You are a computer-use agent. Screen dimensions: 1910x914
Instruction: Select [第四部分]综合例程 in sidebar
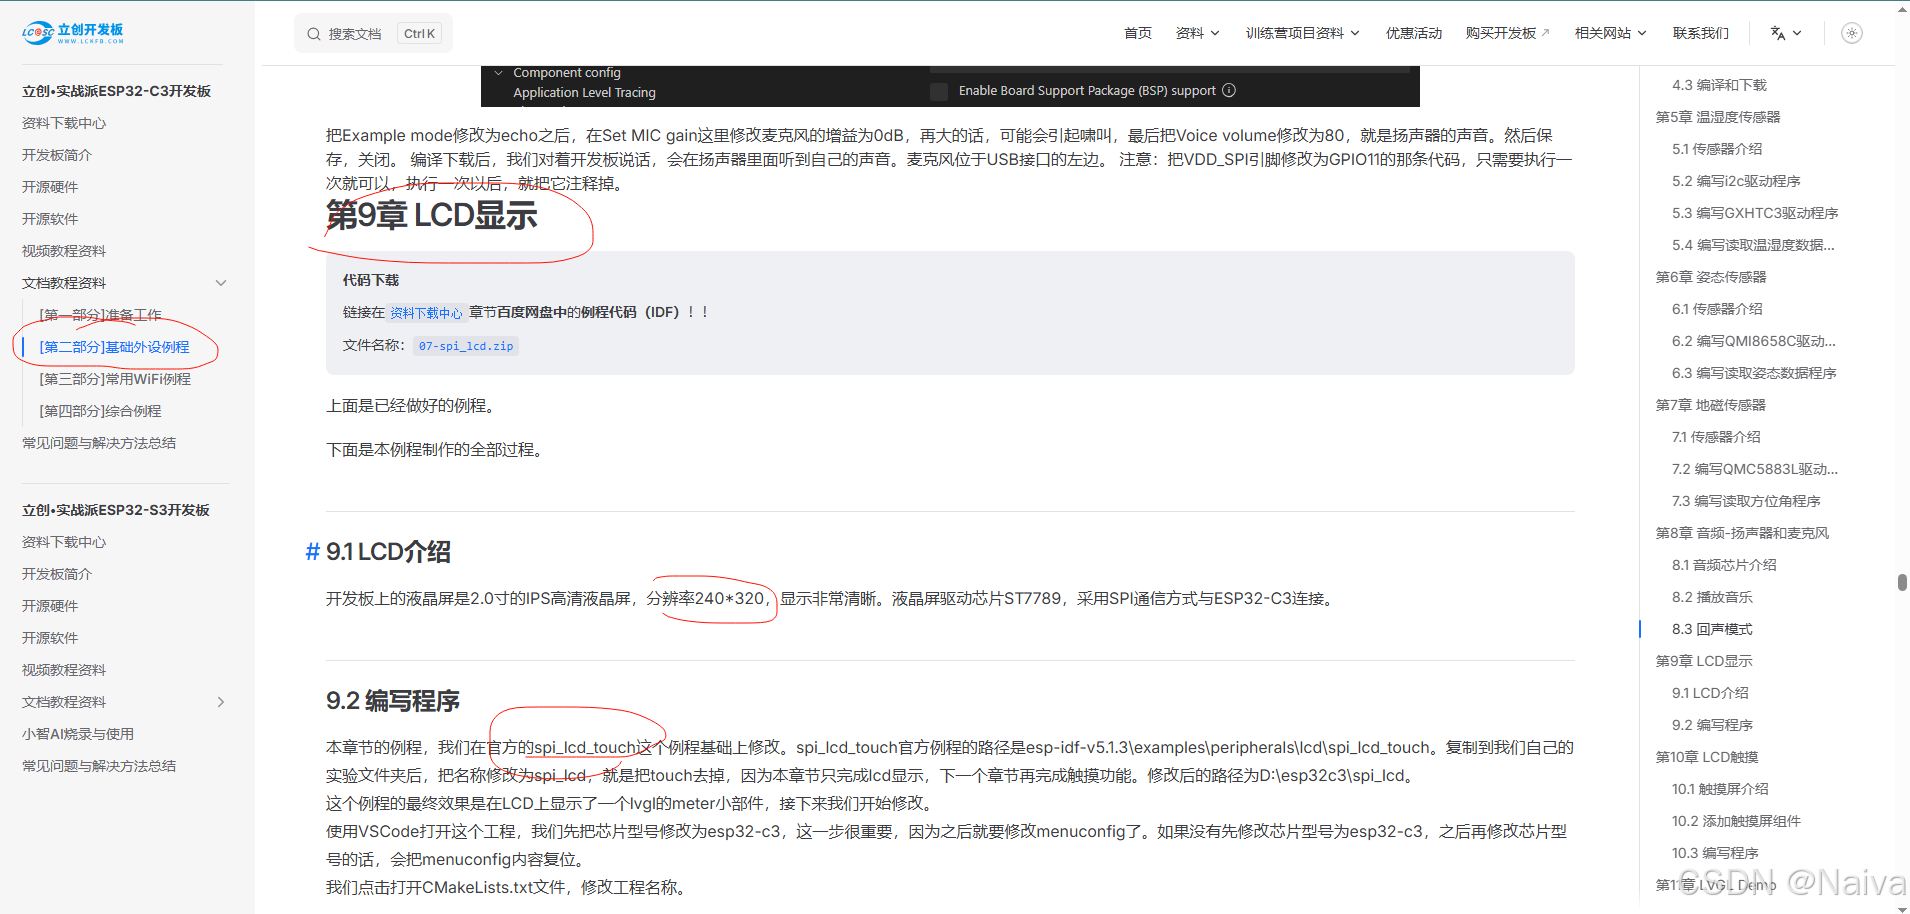pos(100,411)
